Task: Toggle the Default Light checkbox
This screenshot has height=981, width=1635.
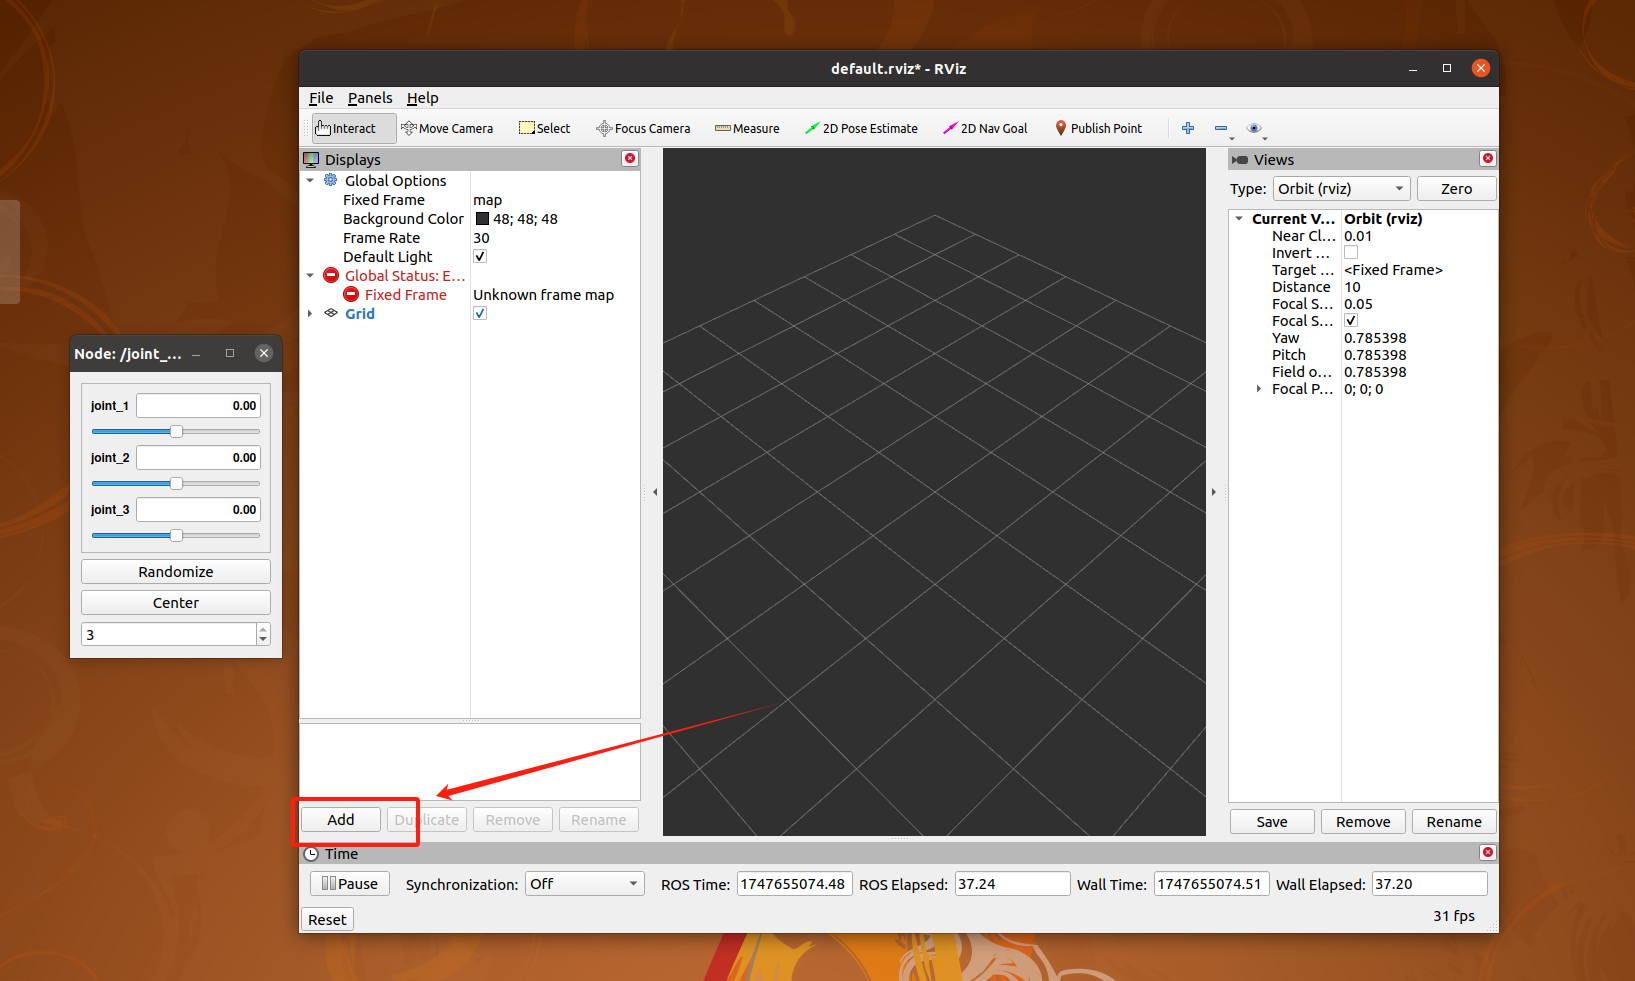Action: coord(480,256)
